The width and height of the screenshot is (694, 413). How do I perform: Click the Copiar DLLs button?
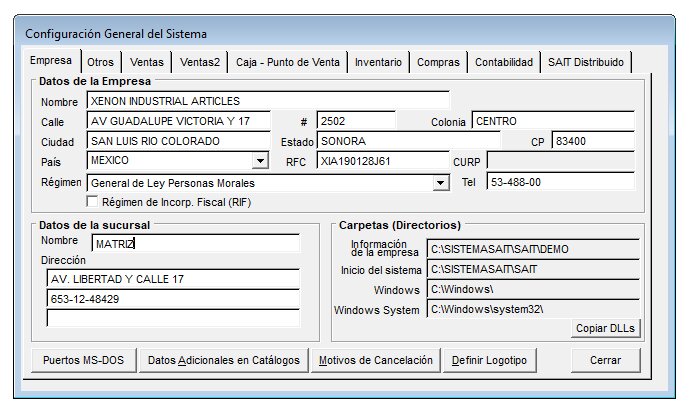605,328
